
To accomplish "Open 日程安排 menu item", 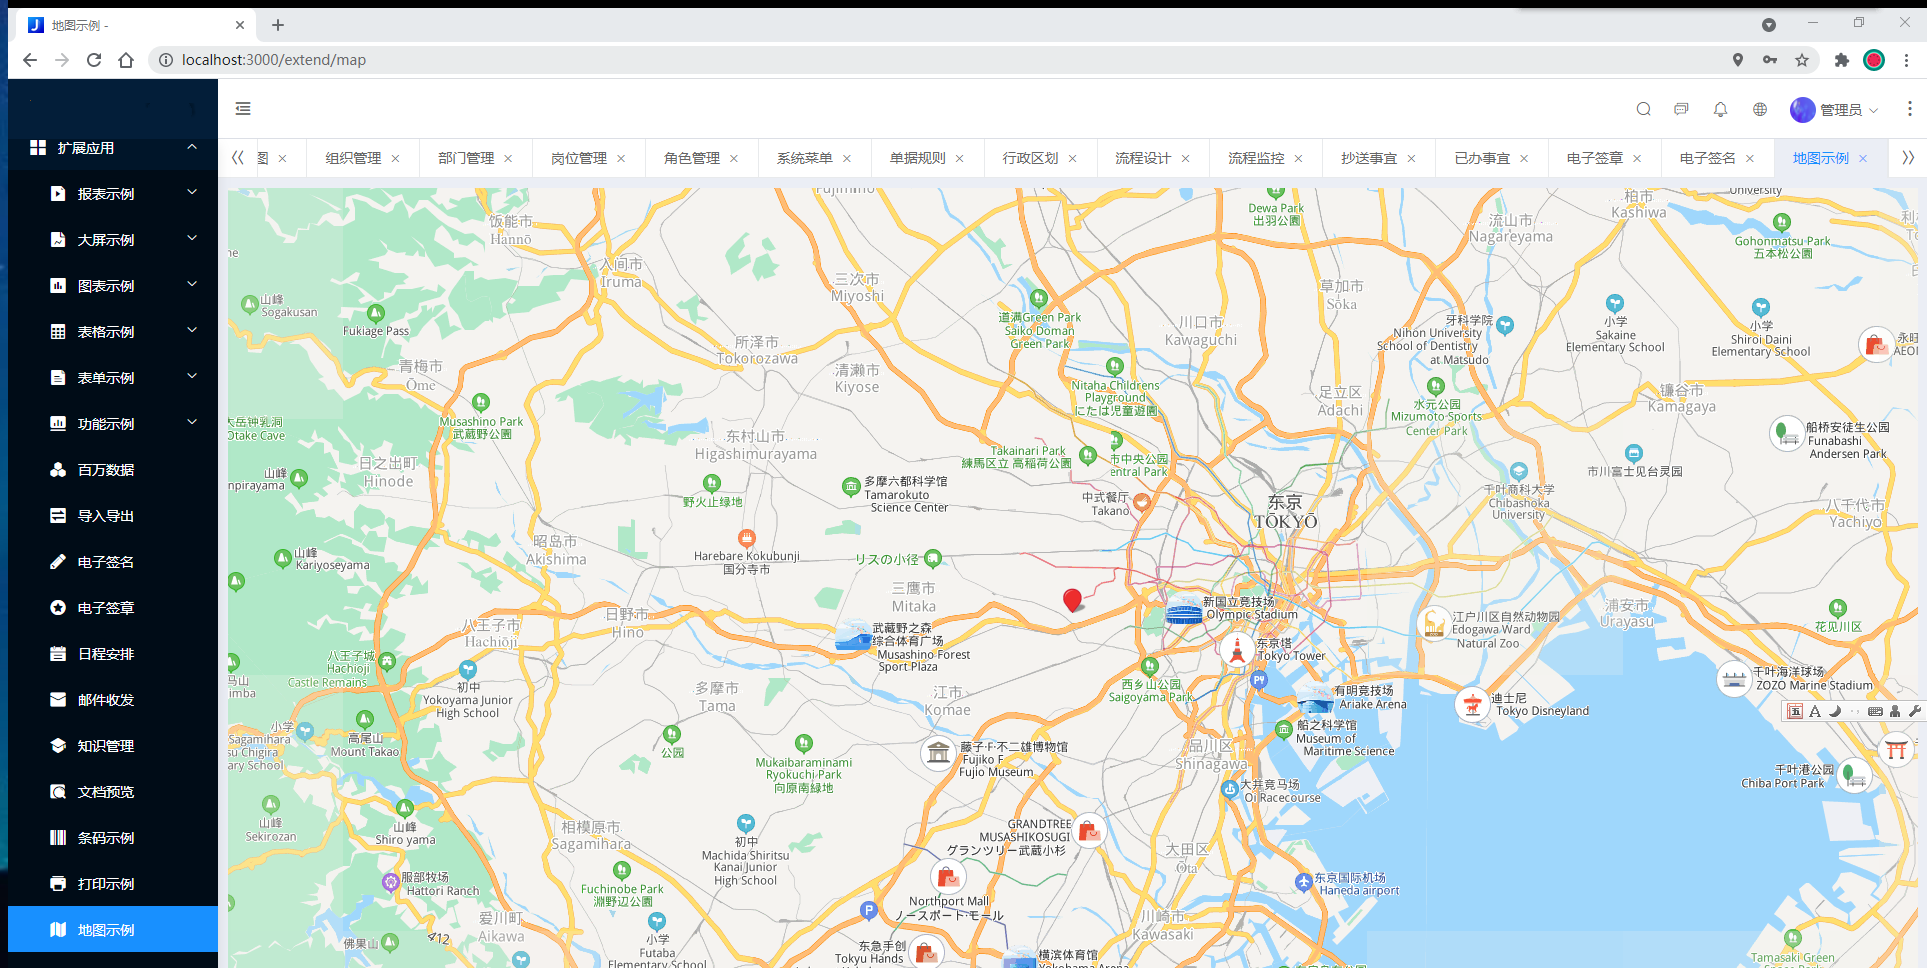I will [x=112, y=654].
